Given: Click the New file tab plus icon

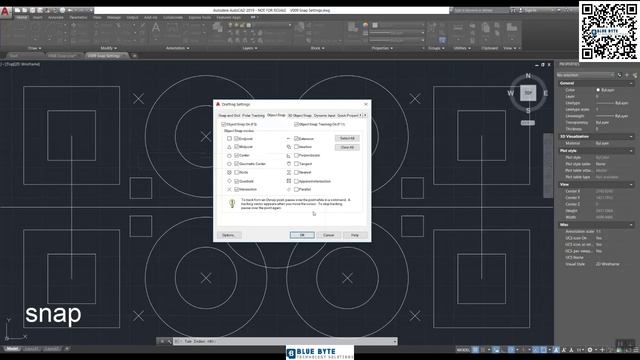Looking at the screenshot, I should pyautogui.click(x=134, y=56).
